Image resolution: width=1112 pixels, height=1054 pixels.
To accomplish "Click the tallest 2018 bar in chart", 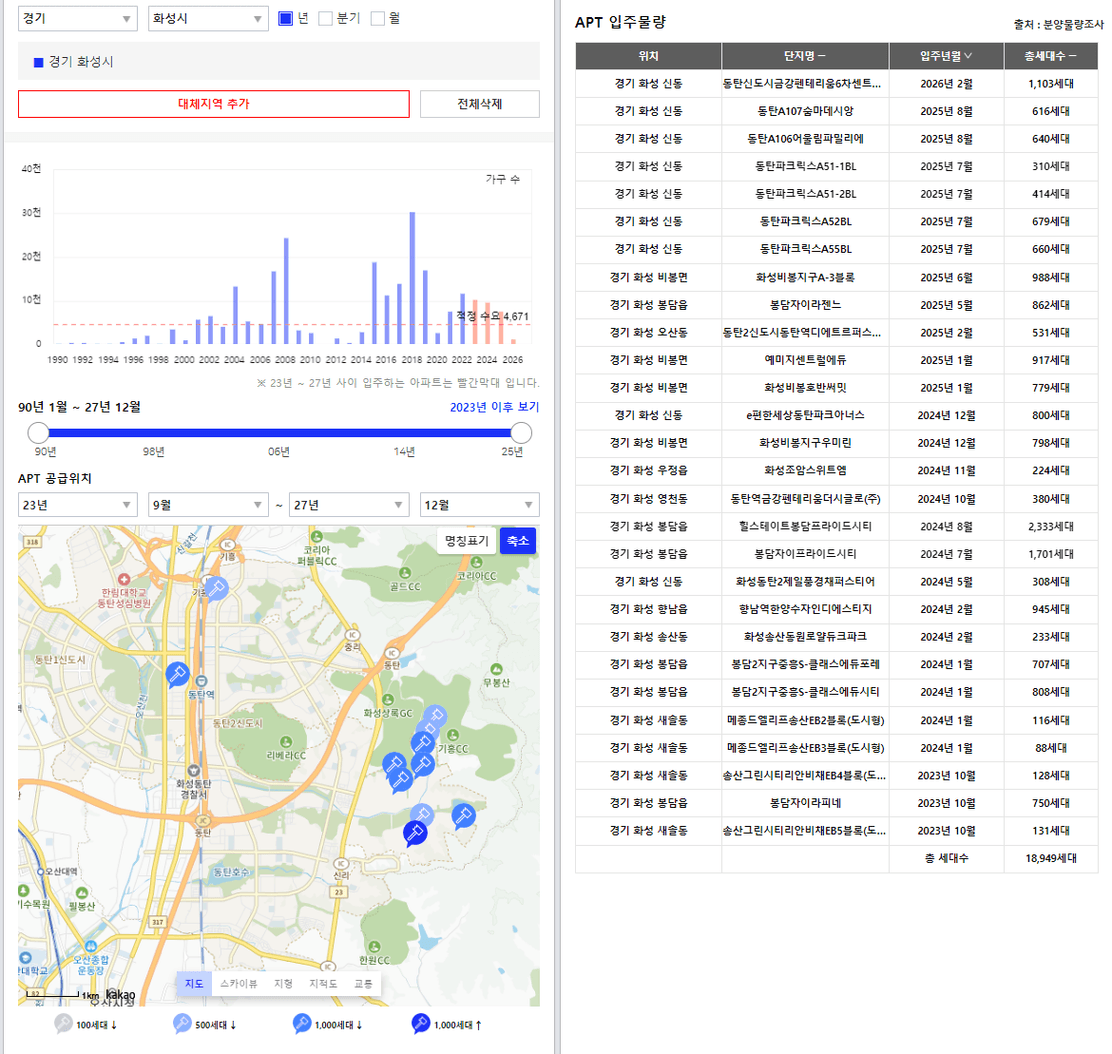I will click(x=412, y=278).
